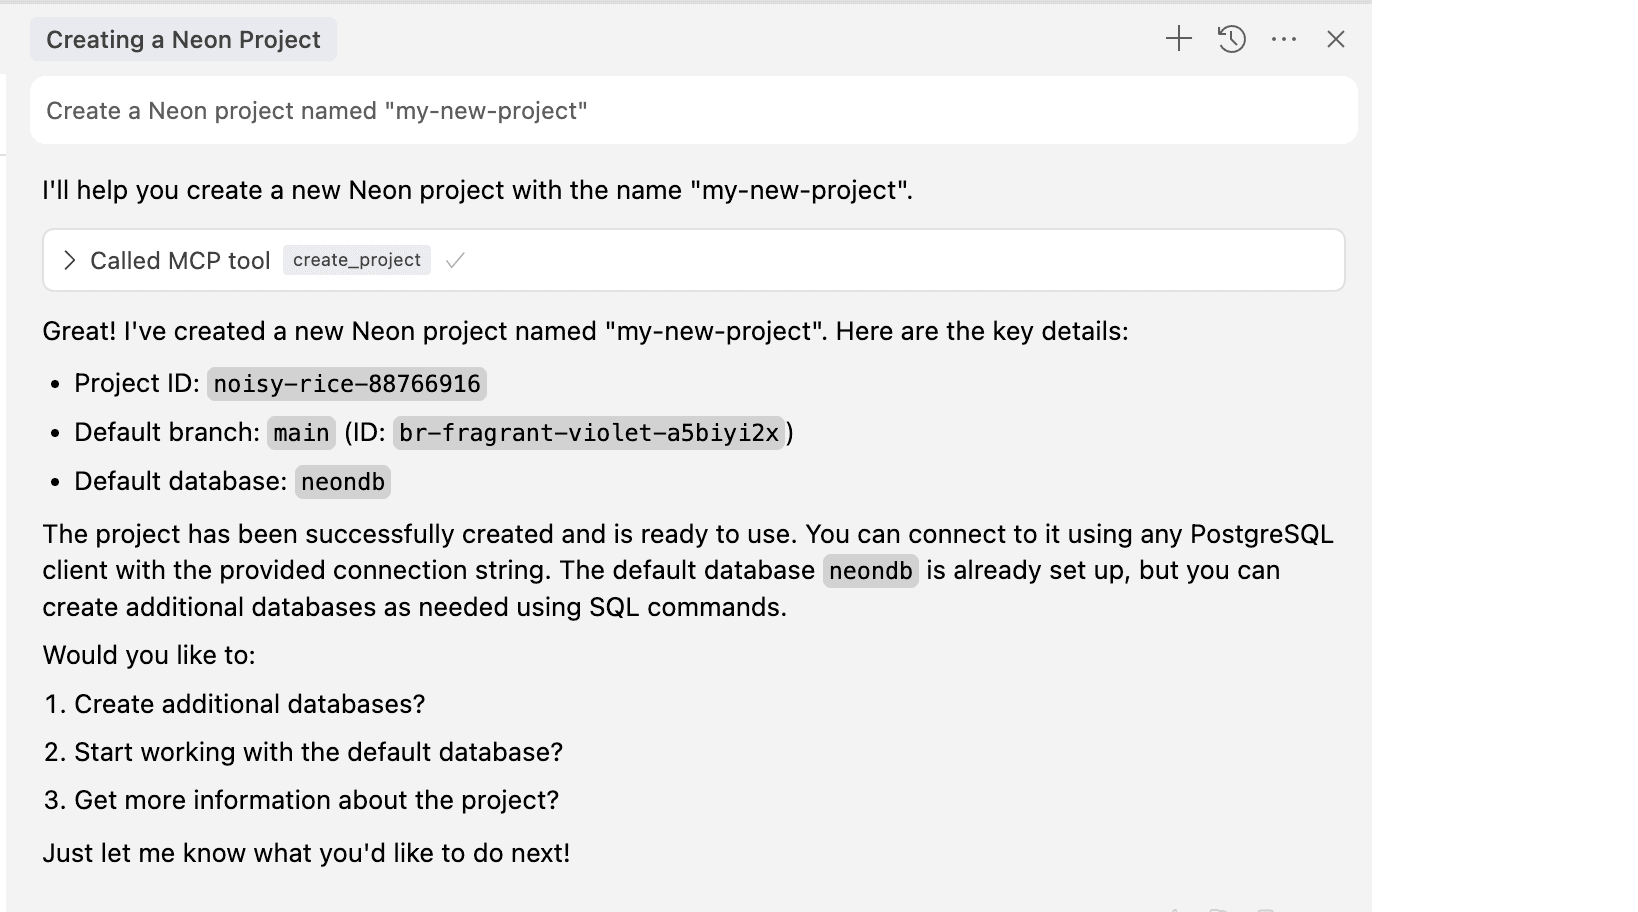Click neondb chip in Default database bullet
Screen dimensions: 1638x912
click(343, 482)
